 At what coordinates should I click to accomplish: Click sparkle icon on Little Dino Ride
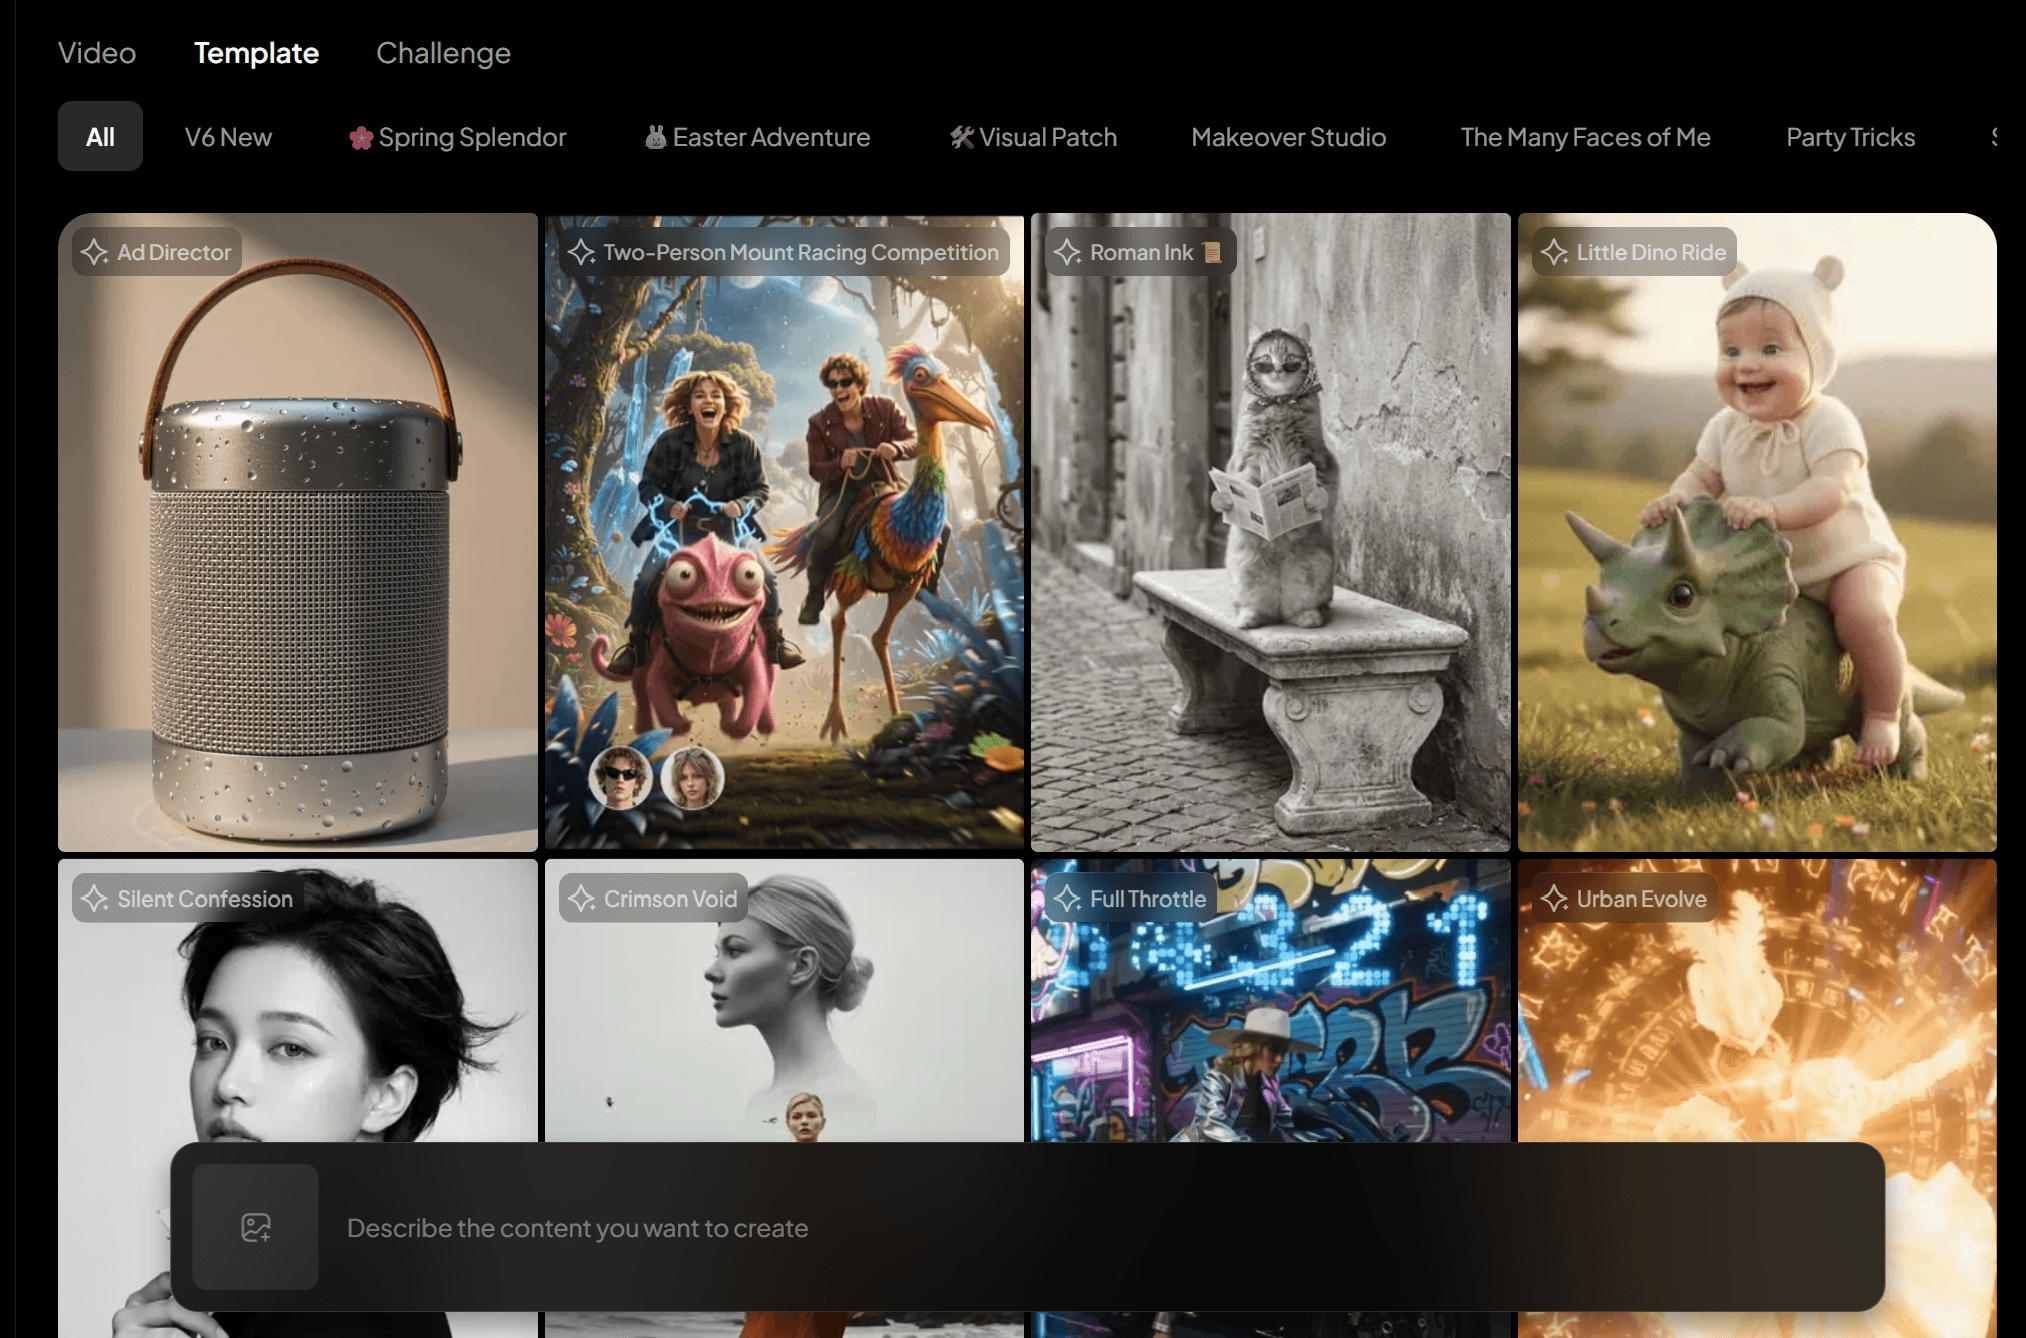click(1554, 252)
